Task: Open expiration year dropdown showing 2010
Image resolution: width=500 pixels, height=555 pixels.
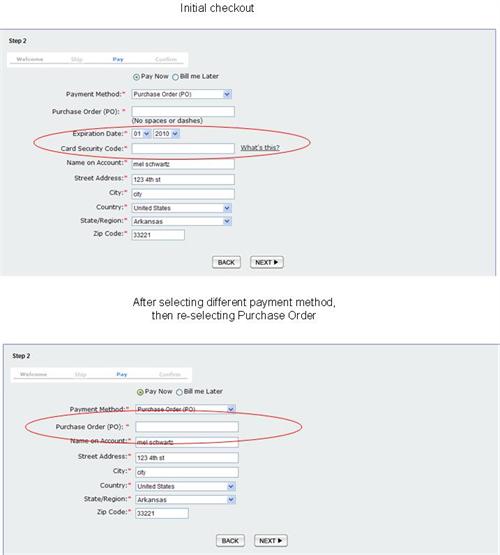Action: [x=166, y=134]
